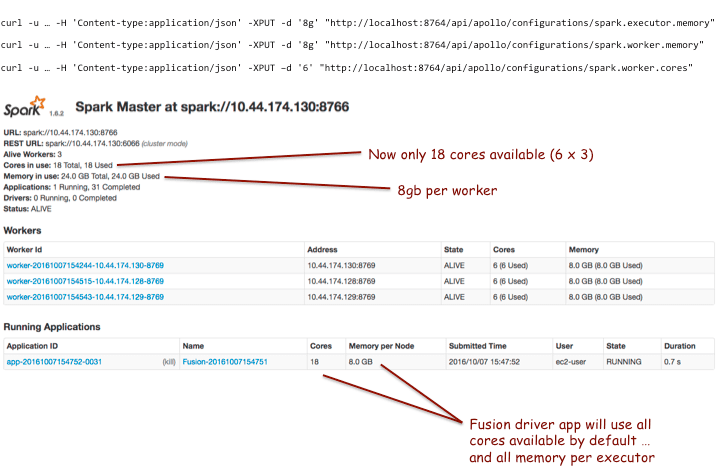
Task: Click the Alive Workers: 3 line
Action: pyautogui.click(x=33, y=154)
